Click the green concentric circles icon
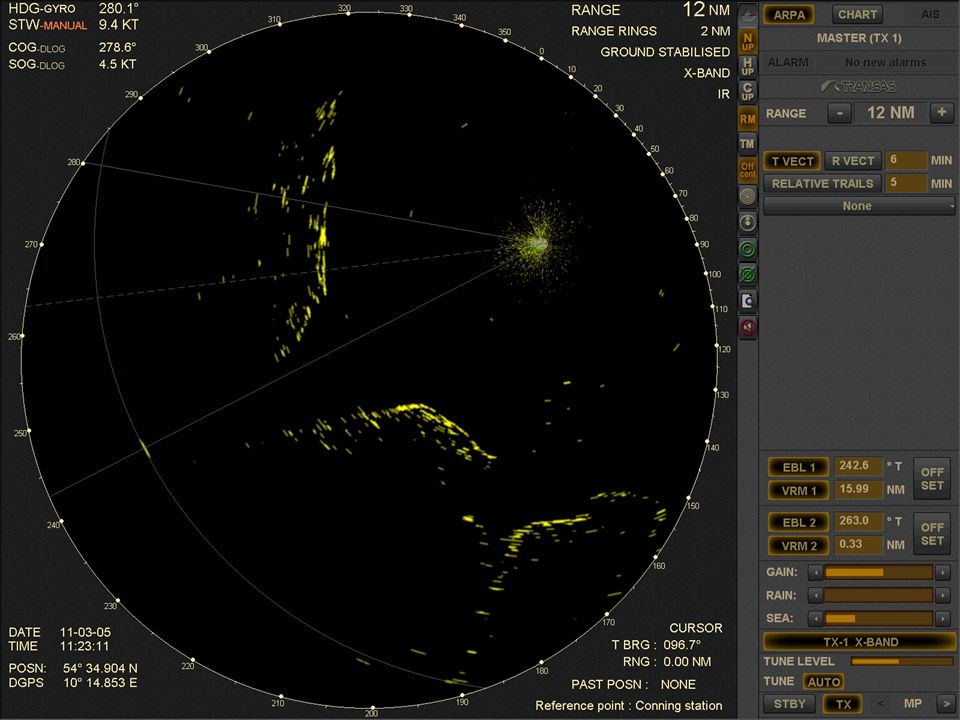 pyautogui.click(x=748, y=249)
